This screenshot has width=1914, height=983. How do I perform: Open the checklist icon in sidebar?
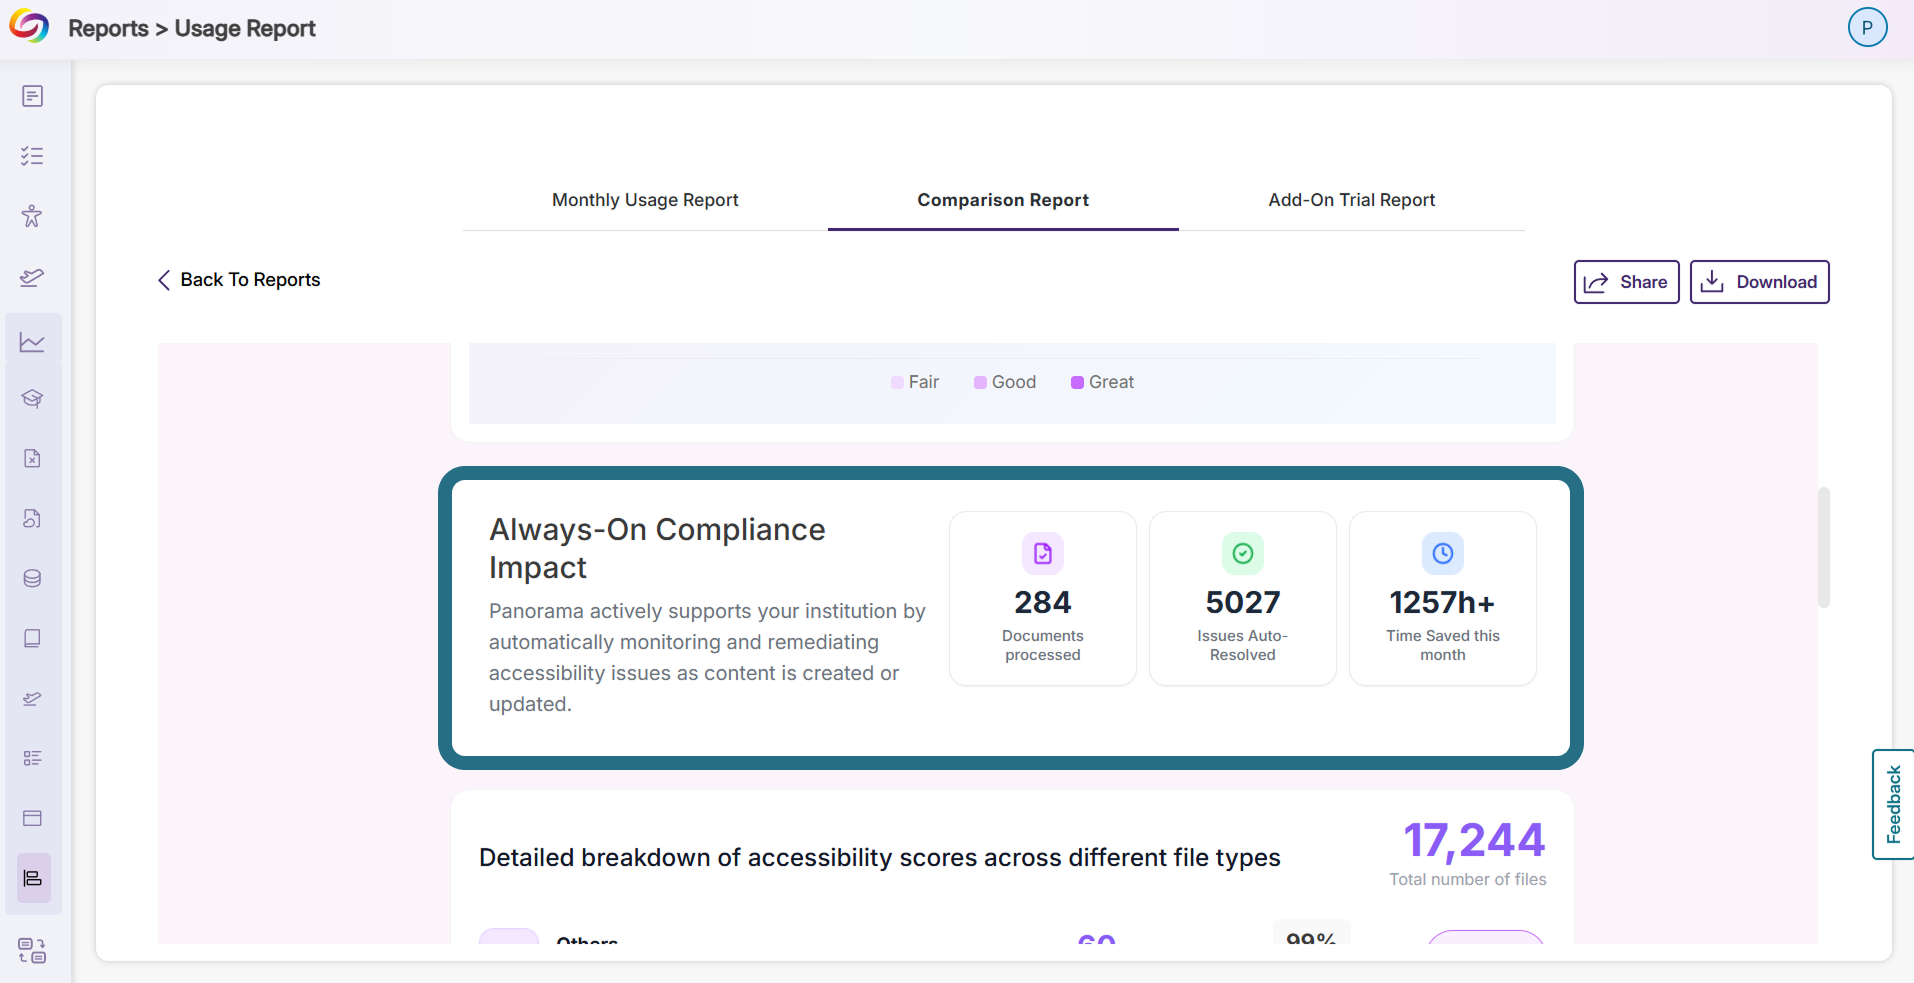point(32,156)
